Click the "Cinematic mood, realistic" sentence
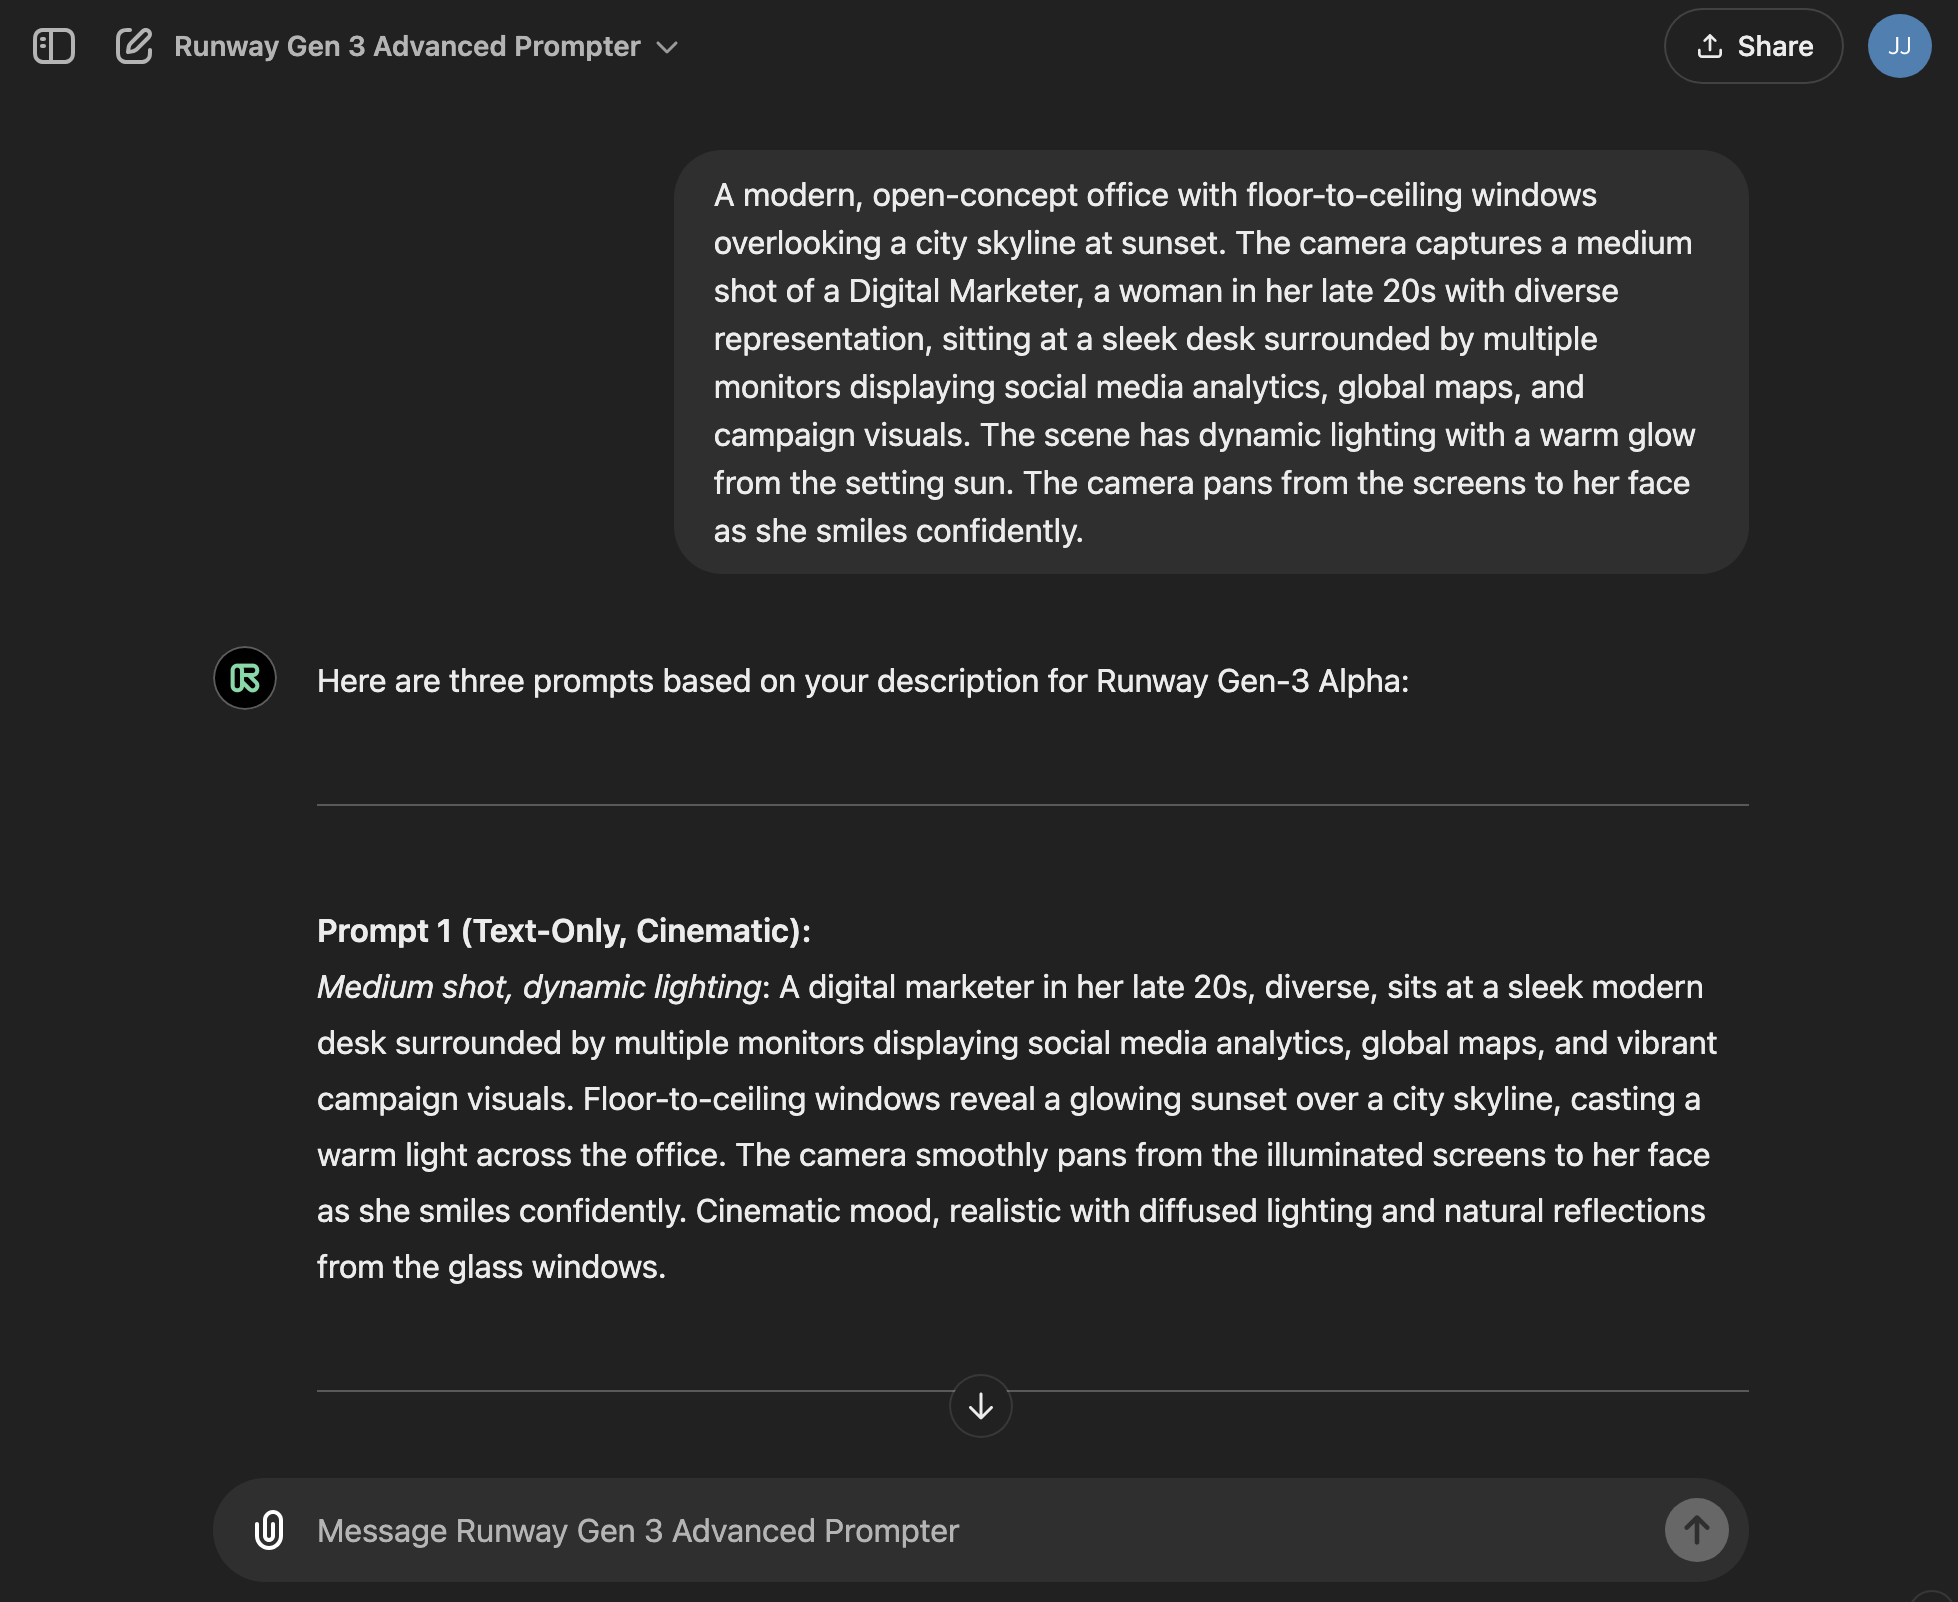Screen dimensions: 1958x1602 817,1211
